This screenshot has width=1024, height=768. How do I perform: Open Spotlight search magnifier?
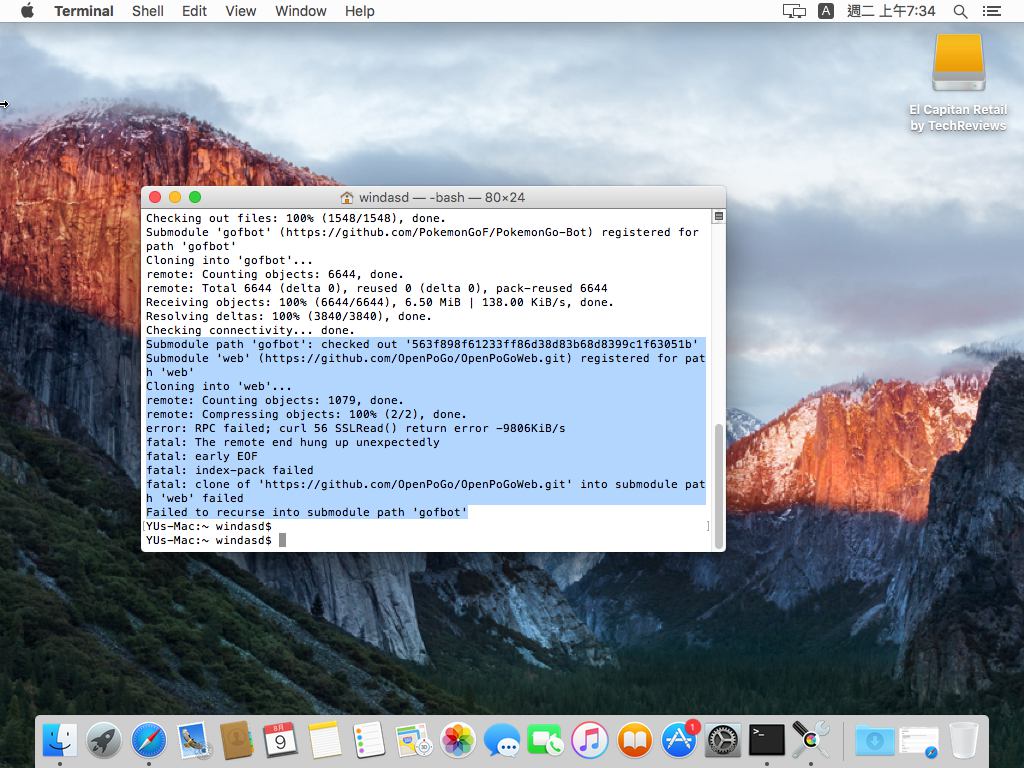(x=960, y=11)
